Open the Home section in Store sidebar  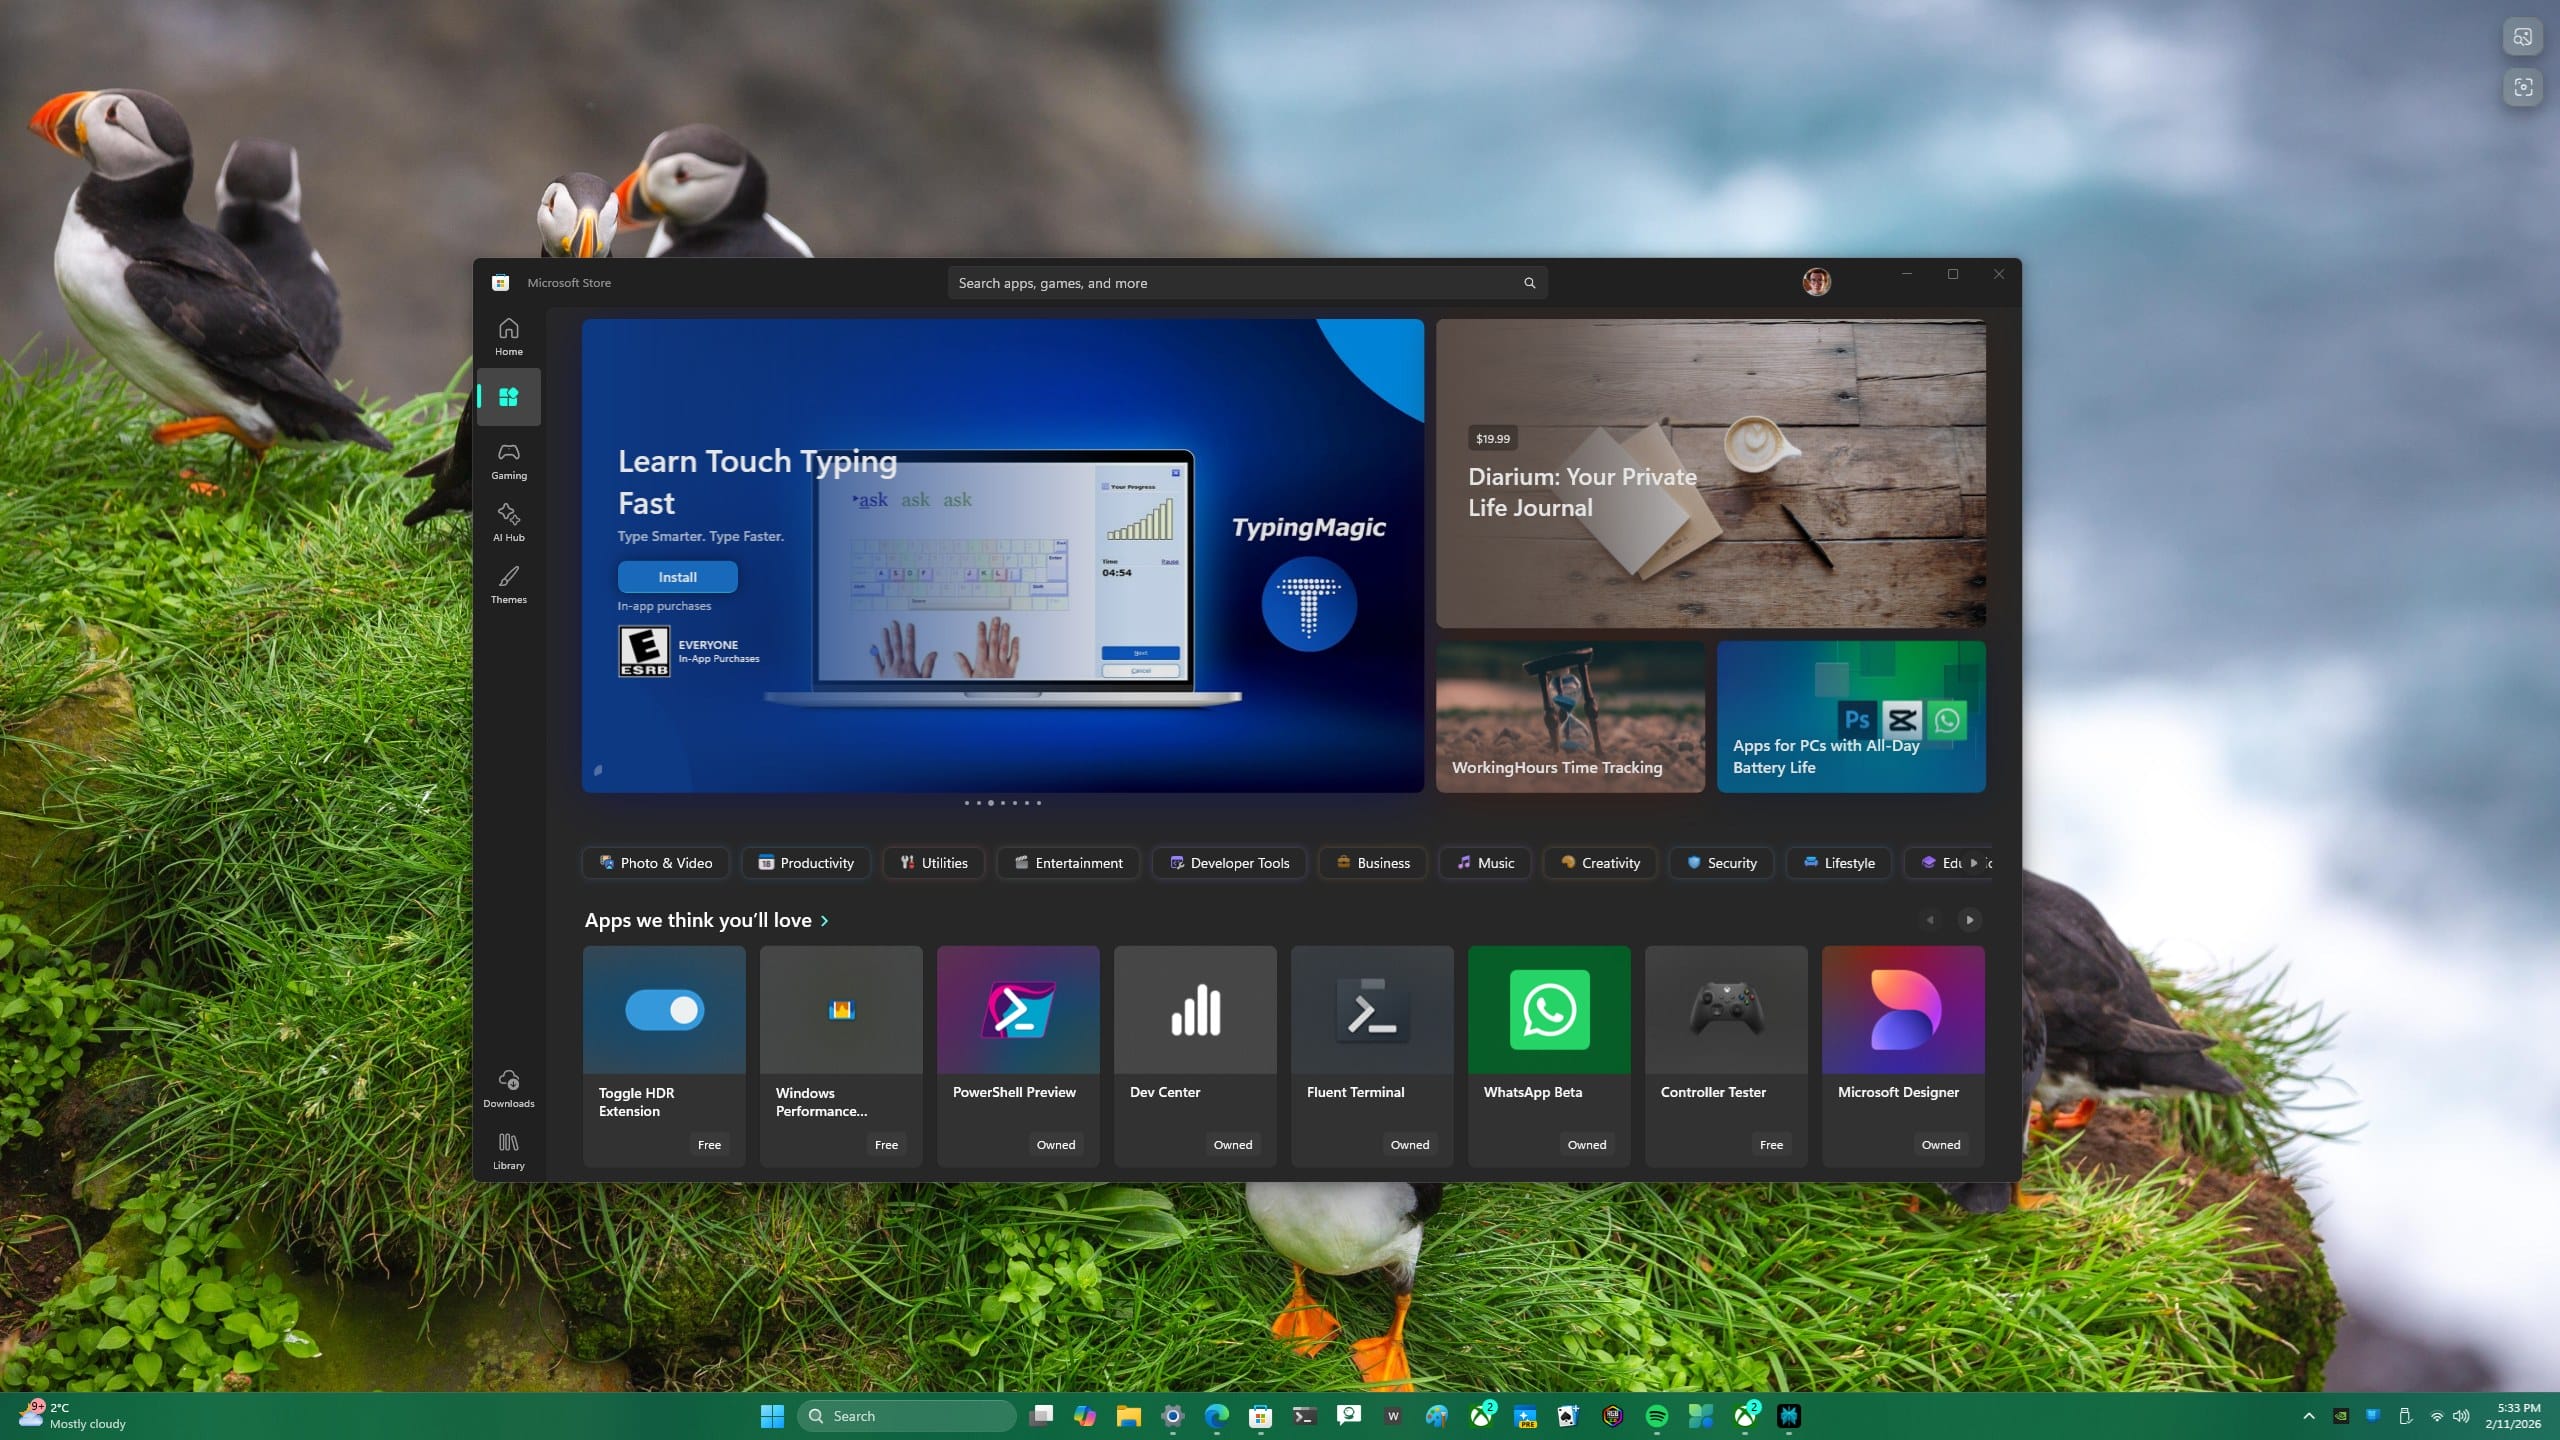(x=508, y=336)
